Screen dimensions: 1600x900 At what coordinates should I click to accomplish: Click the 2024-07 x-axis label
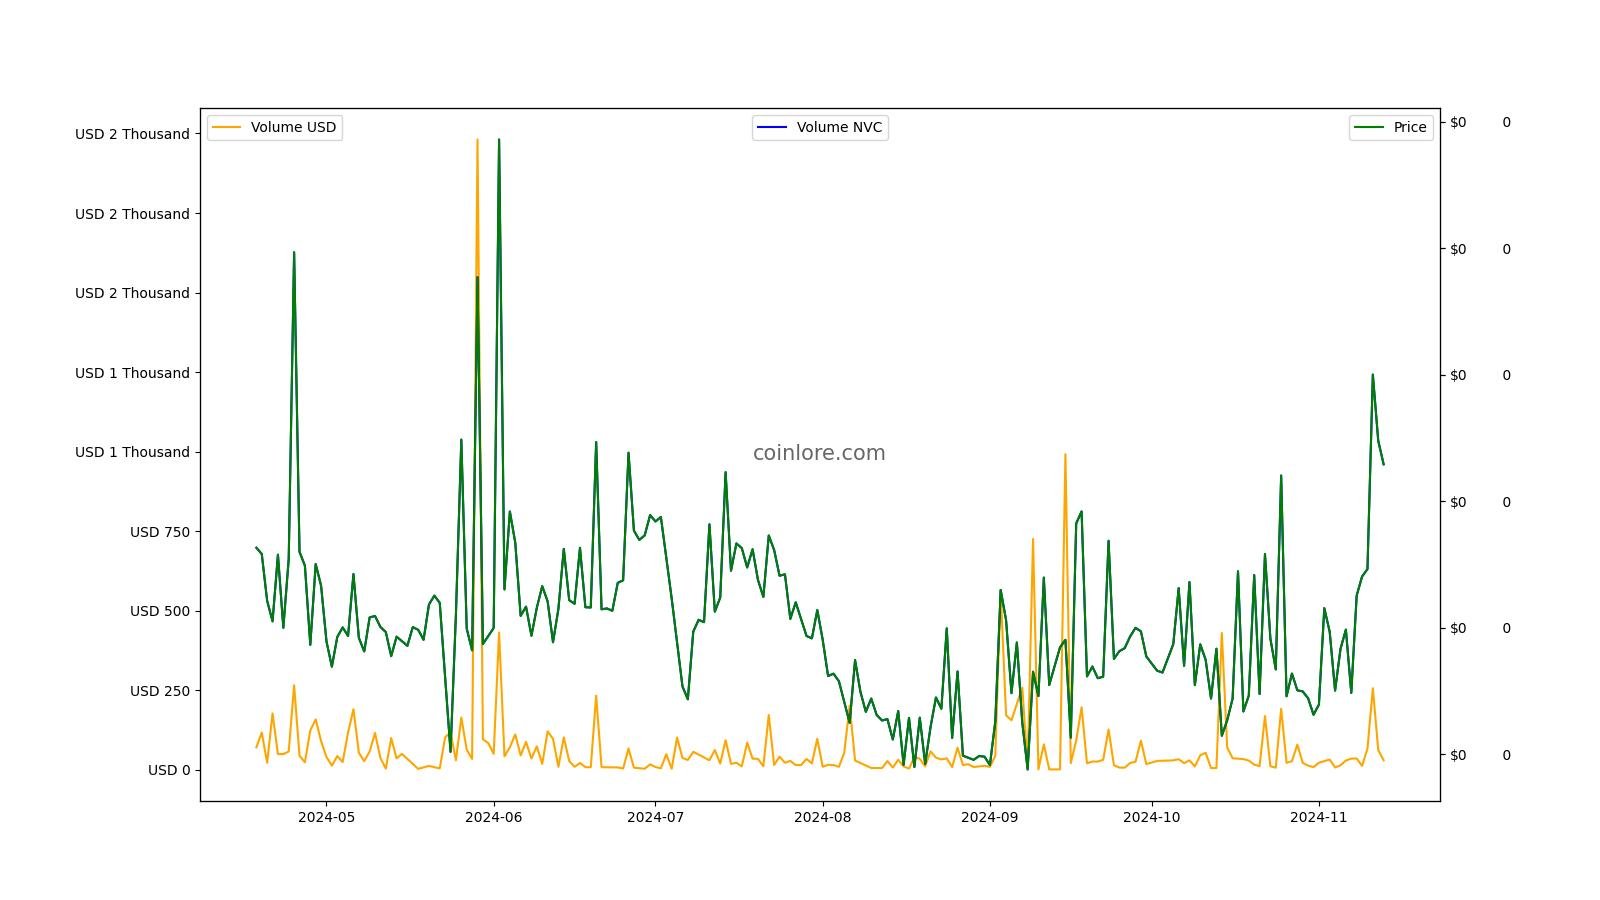(x=656, y=817)
